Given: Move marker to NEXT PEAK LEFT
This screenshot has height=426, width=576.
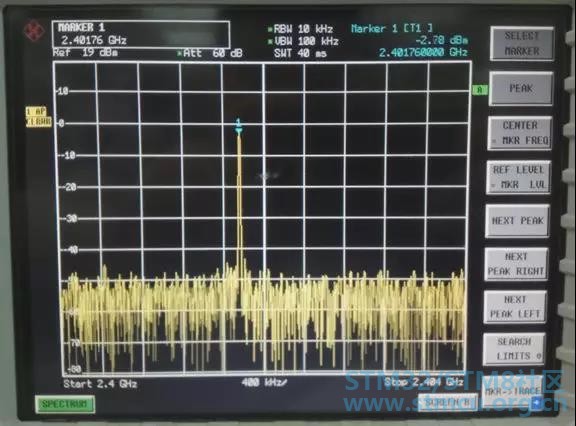Looking at the screenshot, I should (x=515, y=307).
